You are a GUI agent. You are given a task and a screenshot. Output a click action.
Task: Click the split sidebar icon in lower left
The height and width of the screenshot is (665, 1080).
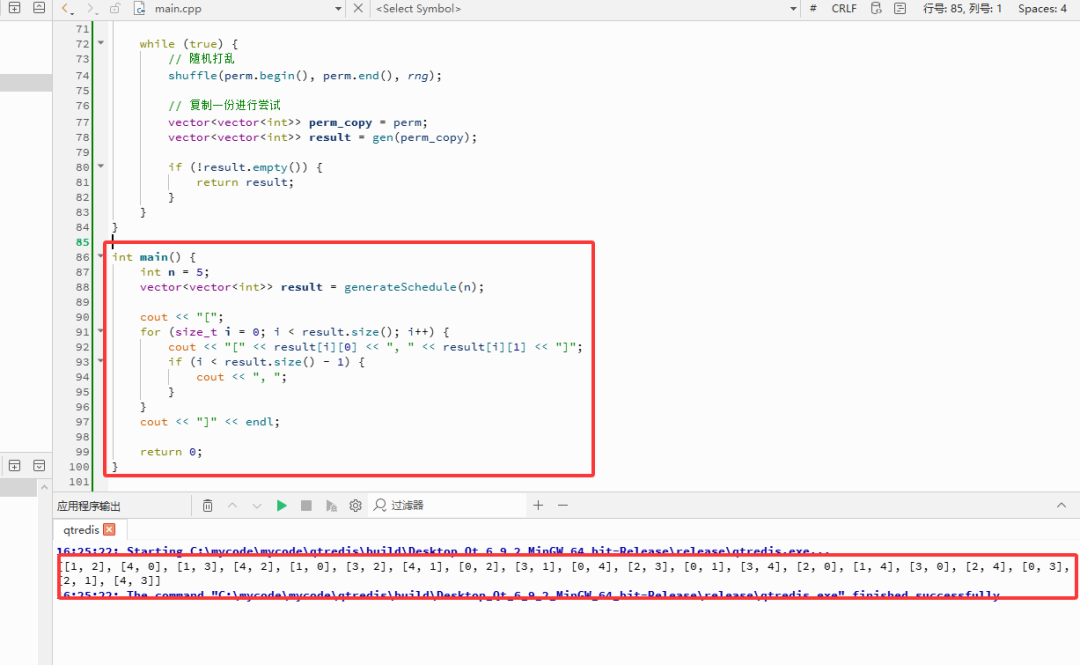click(x=14, y=466)
